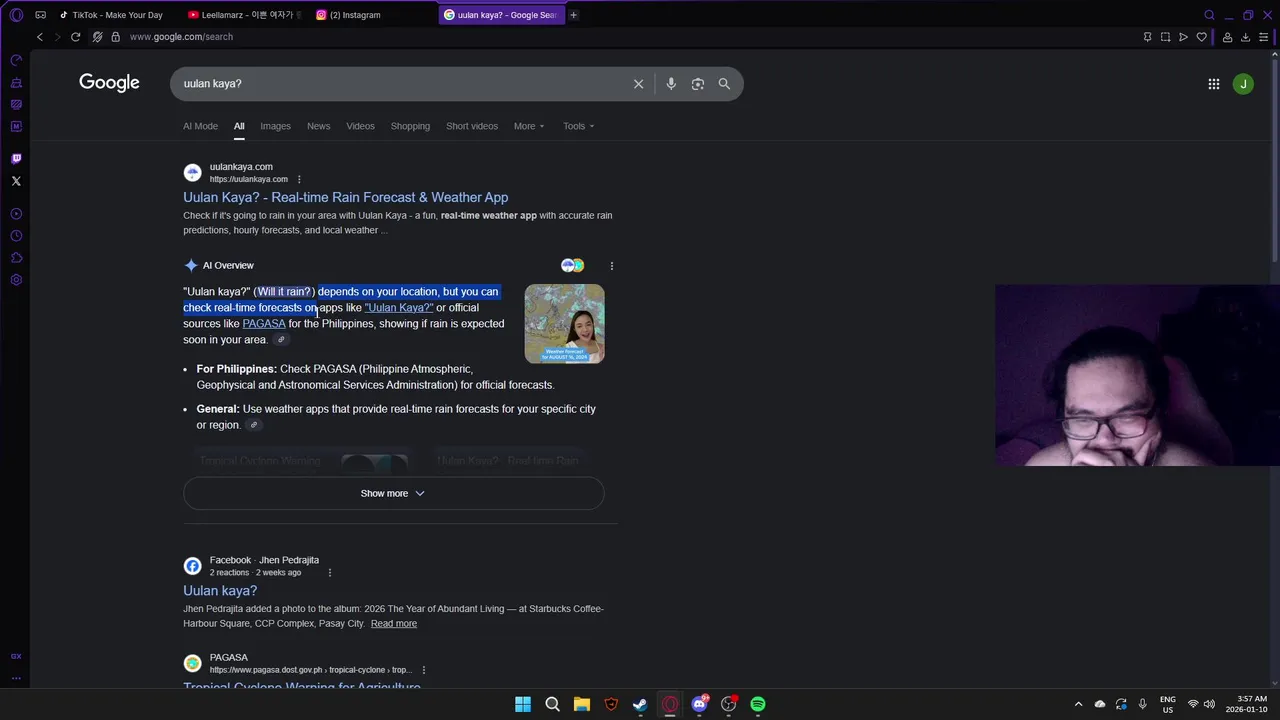Open options dots beside Facebook result
The image size is (1280, 720).
330,573
